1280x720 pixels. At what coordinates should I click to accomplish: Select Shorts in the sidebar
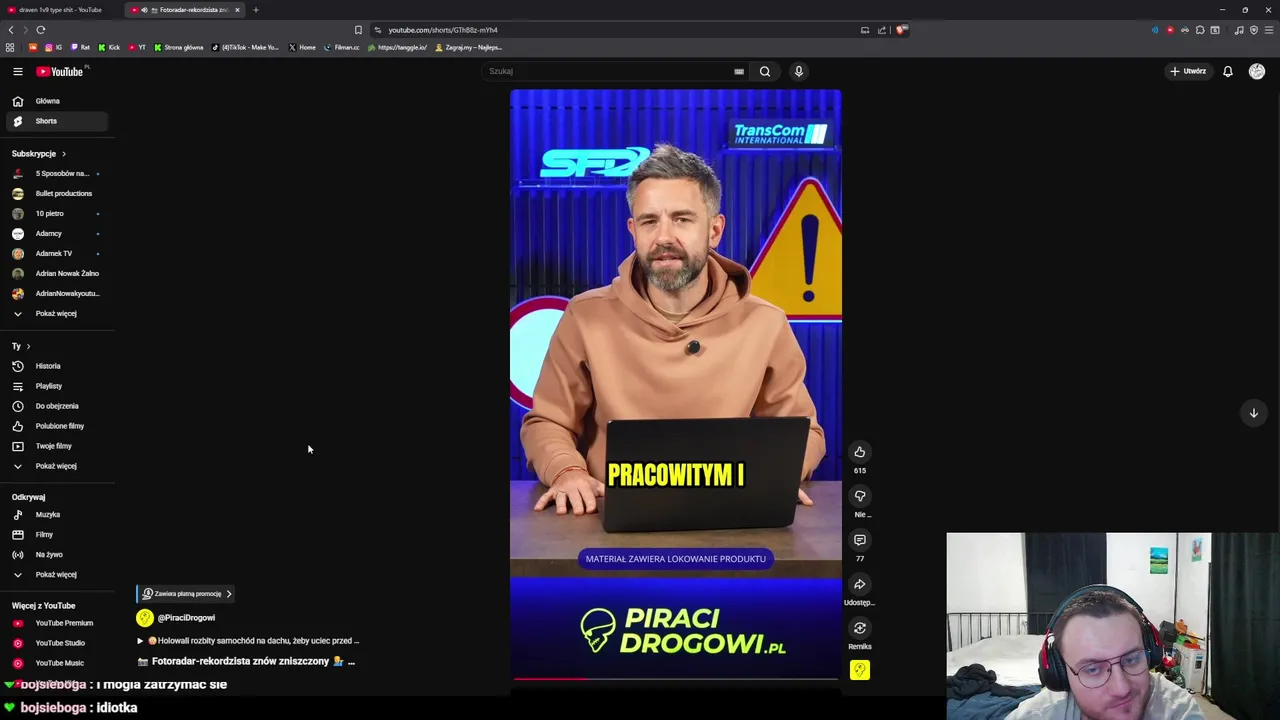[x=57, y=121]
